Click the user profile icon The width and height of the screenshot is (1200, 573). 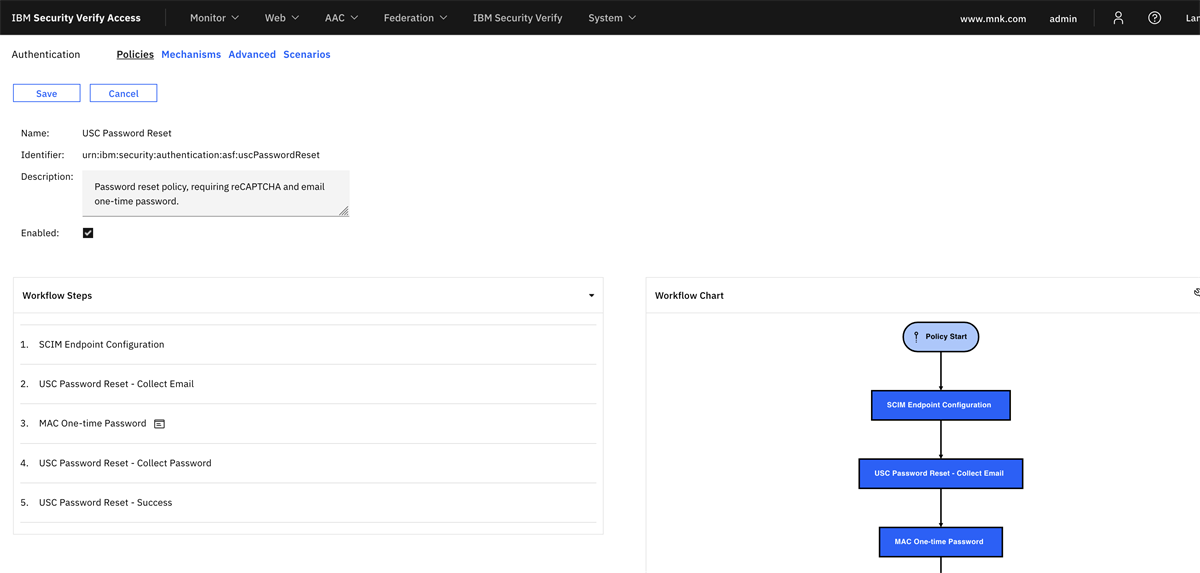tap(1118, 18)
